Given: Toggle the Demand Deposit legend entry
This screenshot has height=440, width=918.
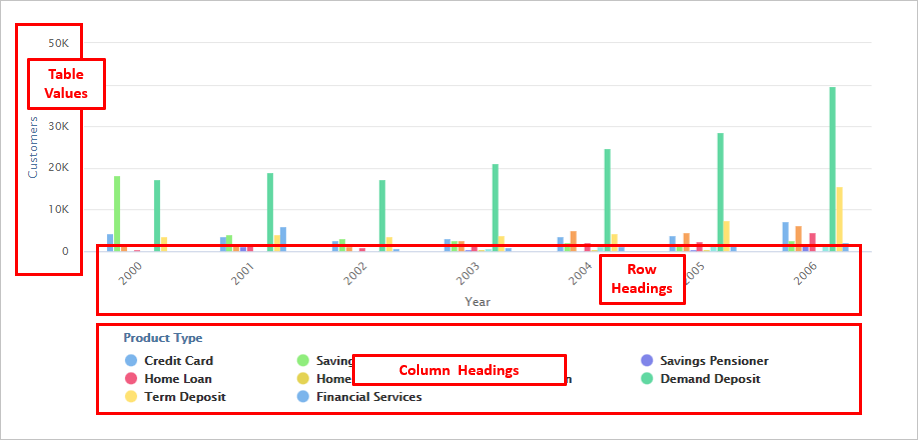Looking at the screenshot, I should pyautogui.click(x=710, y=379).
